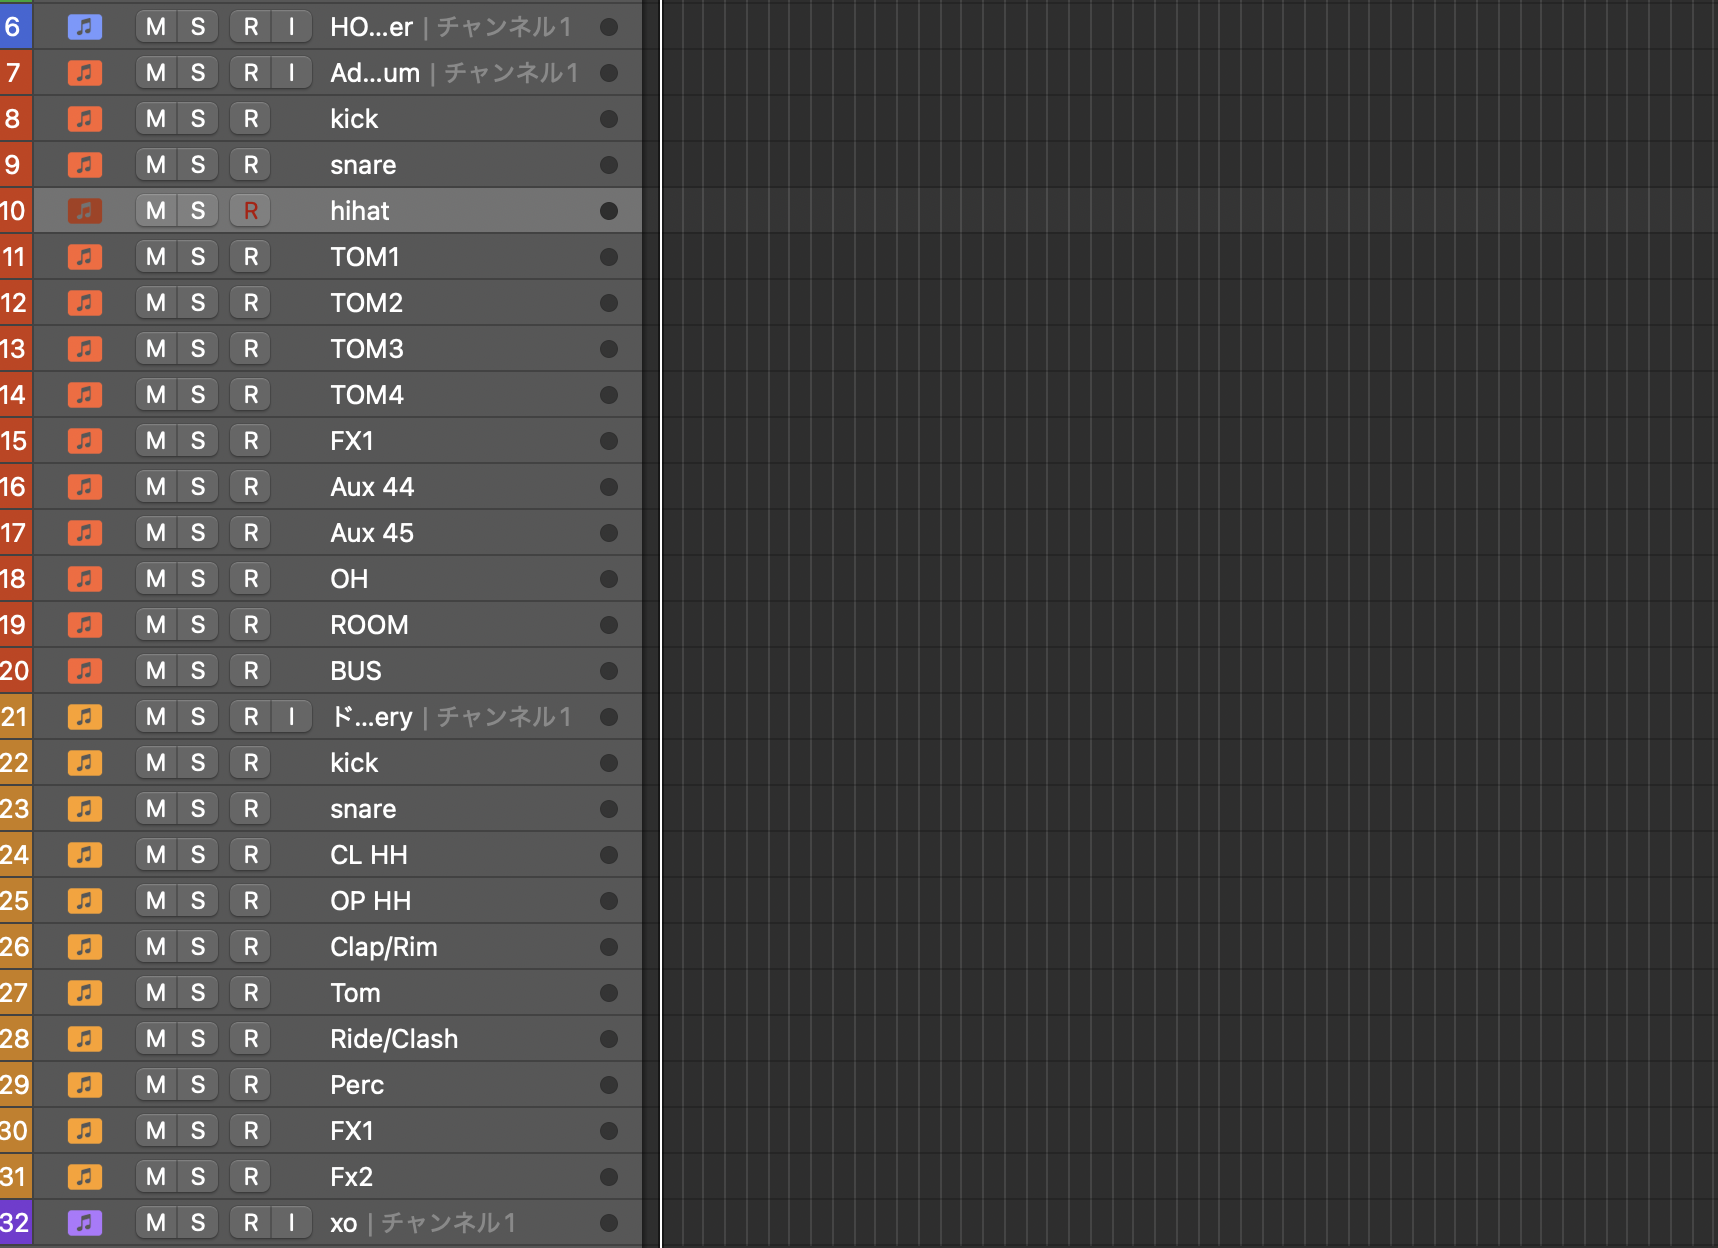The width and height of the screenshot is (1718, 1248).
Task: Click the instrument icon on Perc track
Action: click(x=85, y=1085)
